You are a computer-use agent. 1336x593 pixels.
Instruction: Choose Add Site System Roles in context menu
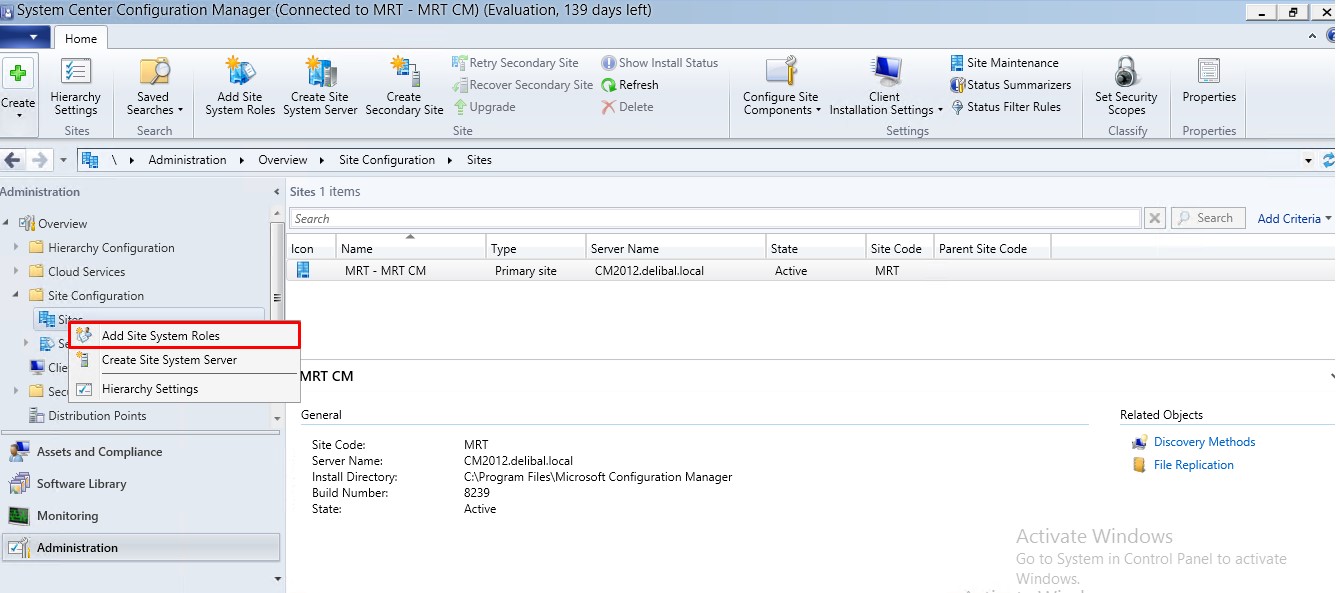(x=161, y=336)
